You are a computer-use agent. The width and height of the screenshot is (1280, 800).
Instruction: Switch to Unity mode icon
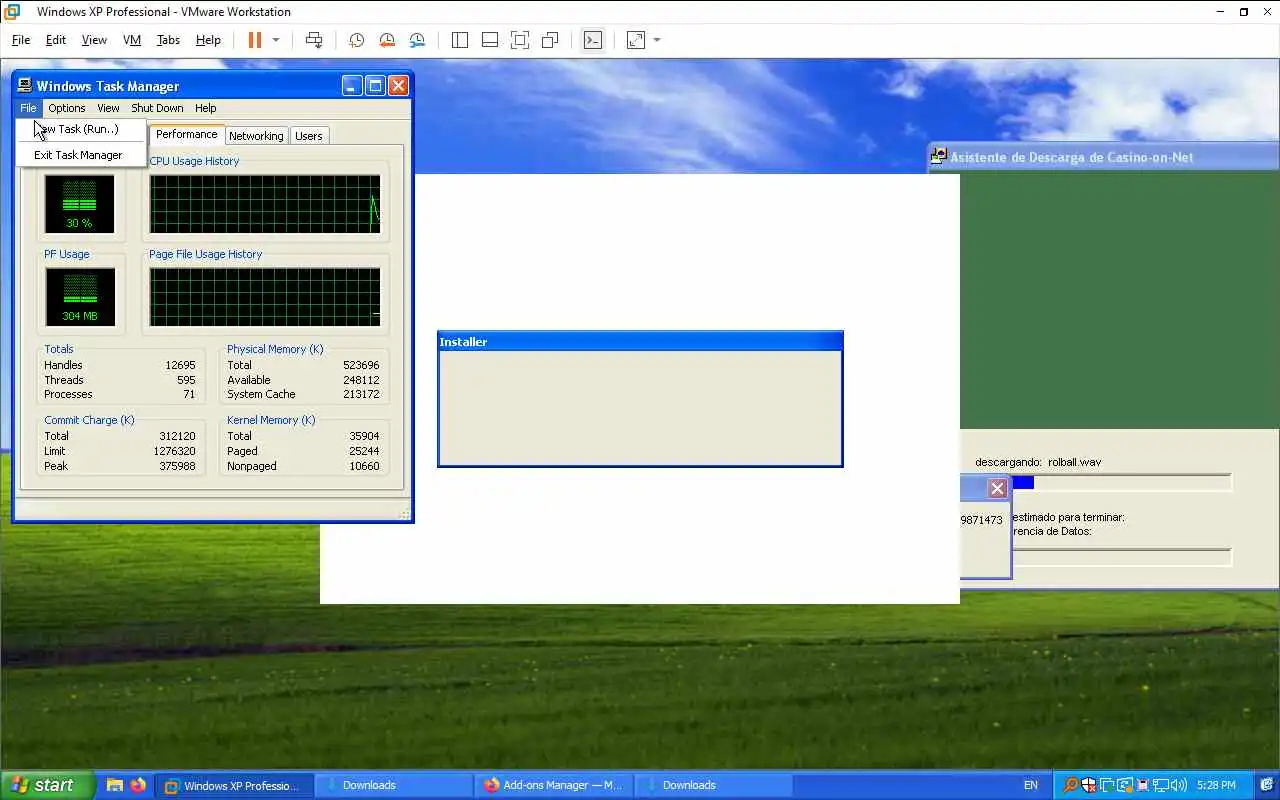point(550,40)
